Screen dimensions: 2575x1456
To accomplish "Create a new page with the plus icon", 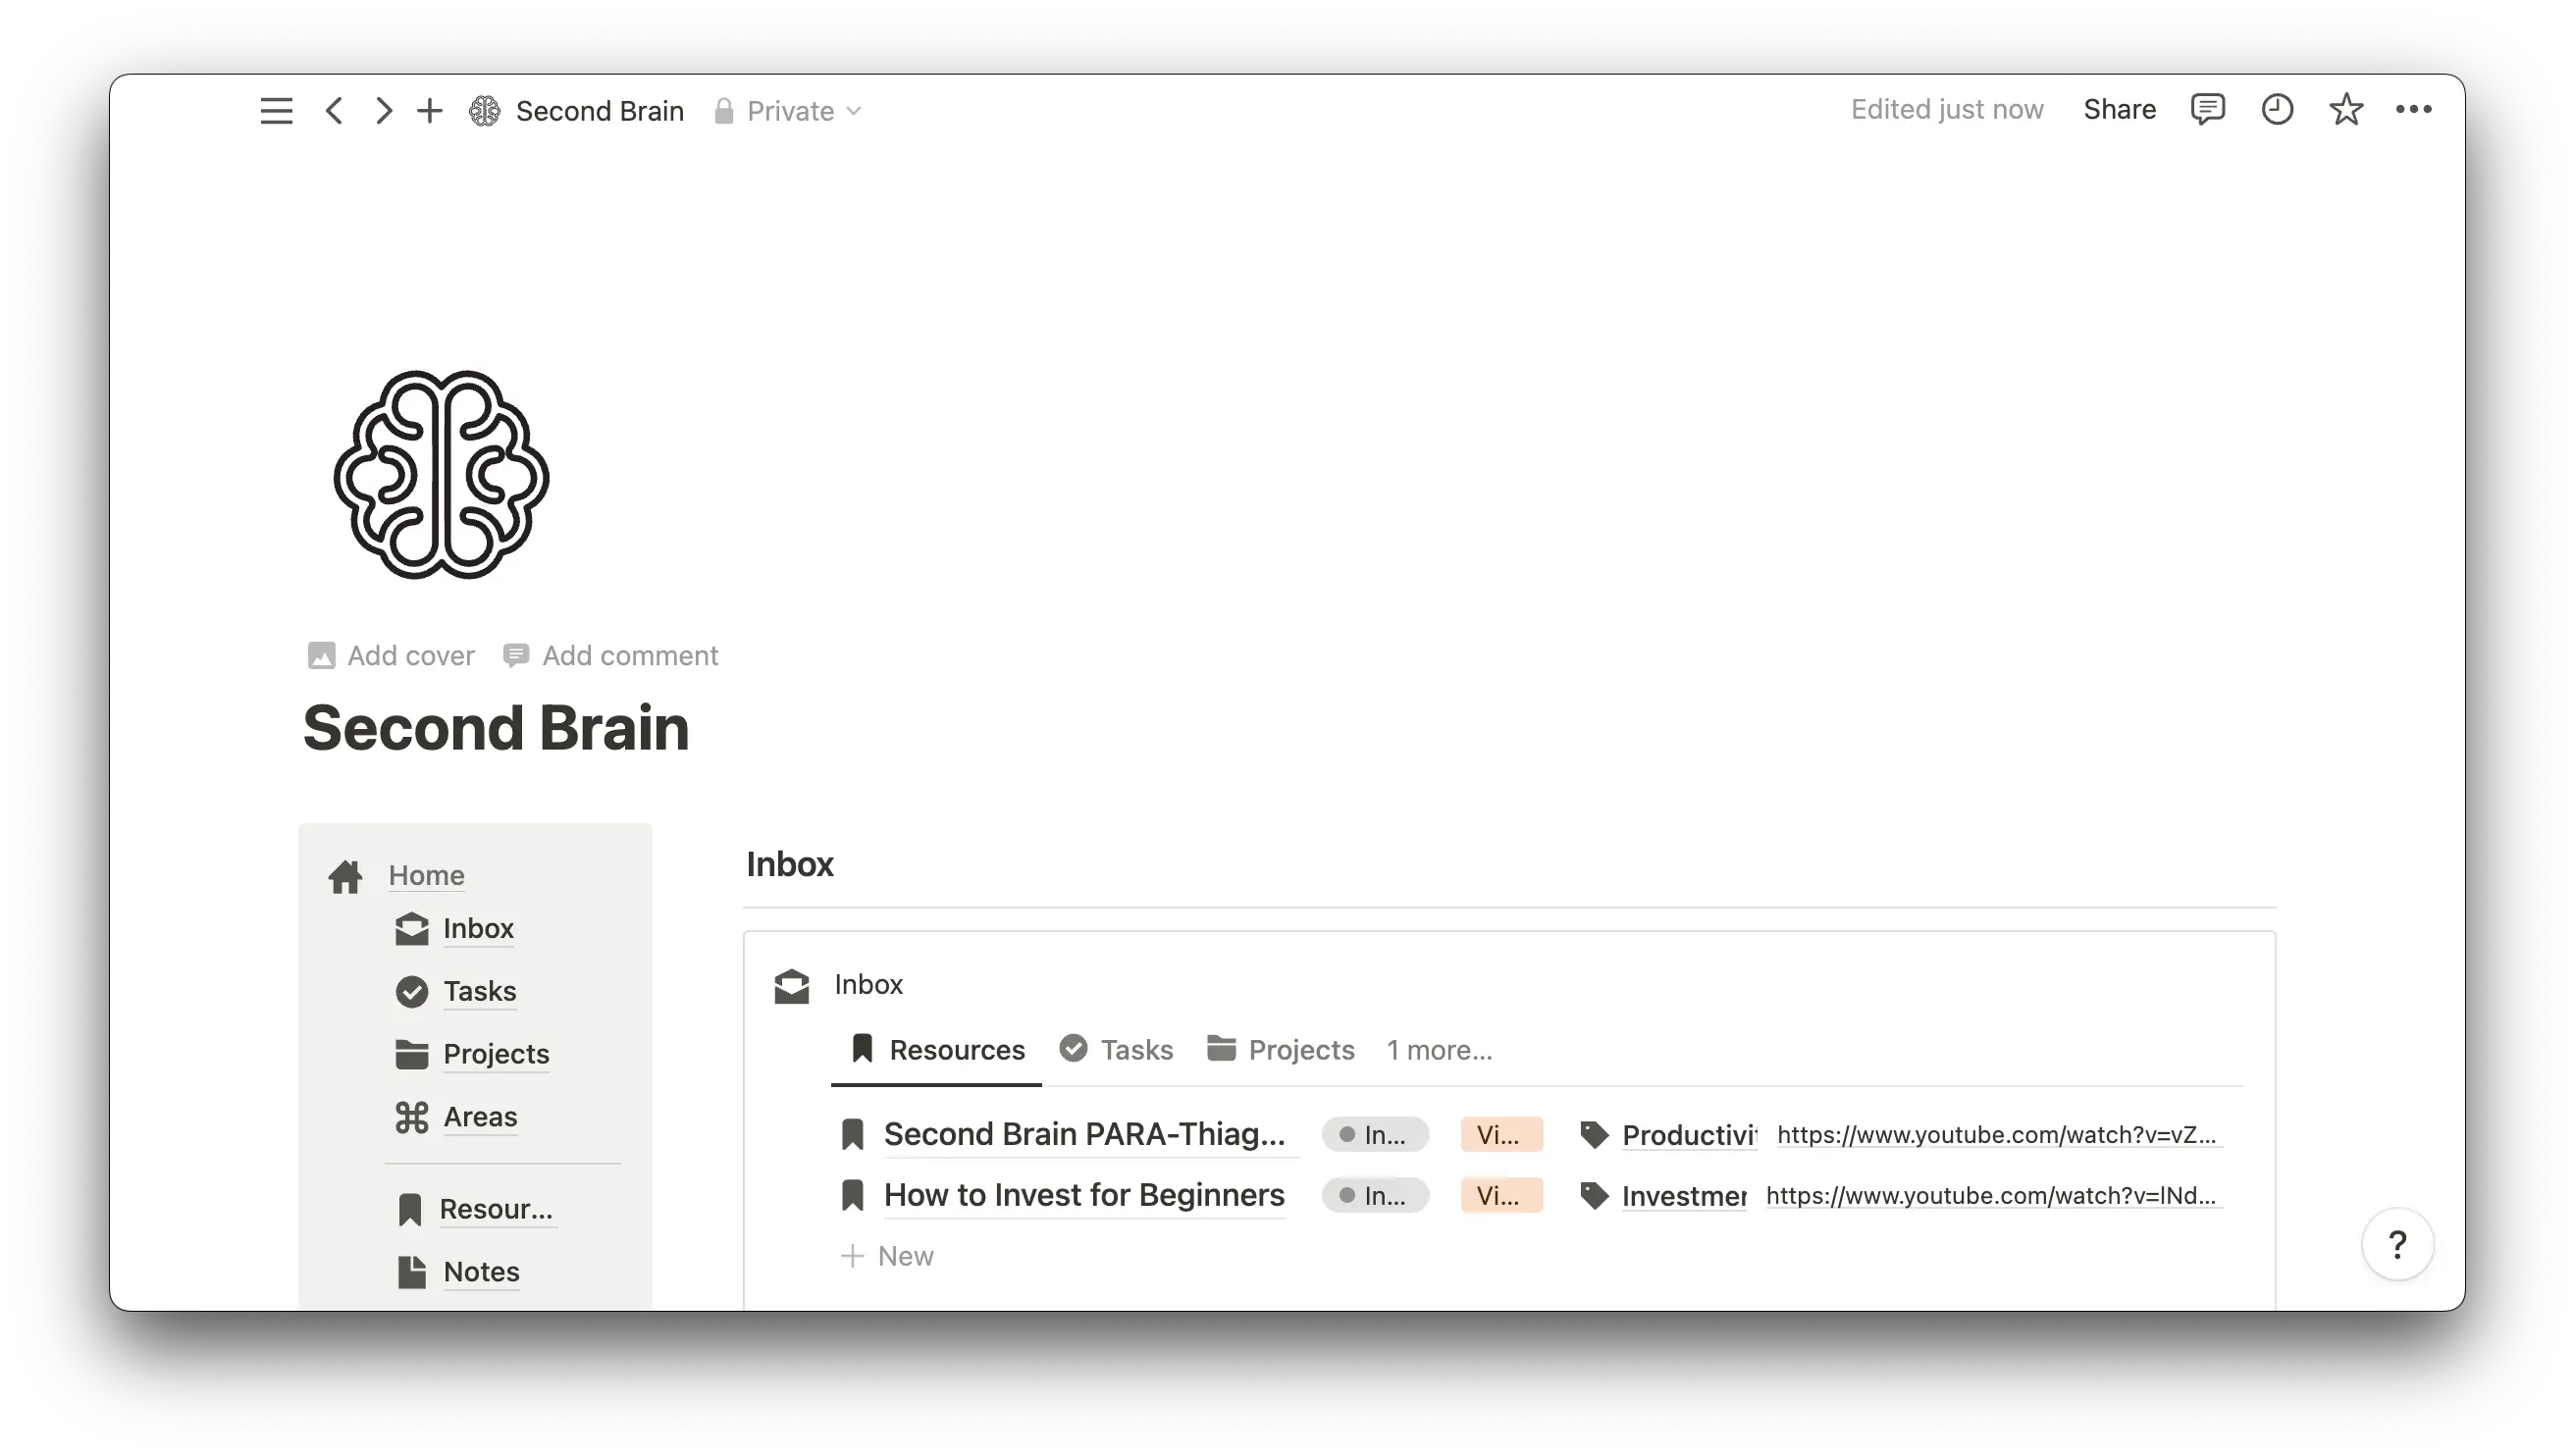I will click(x=430, y=110).
